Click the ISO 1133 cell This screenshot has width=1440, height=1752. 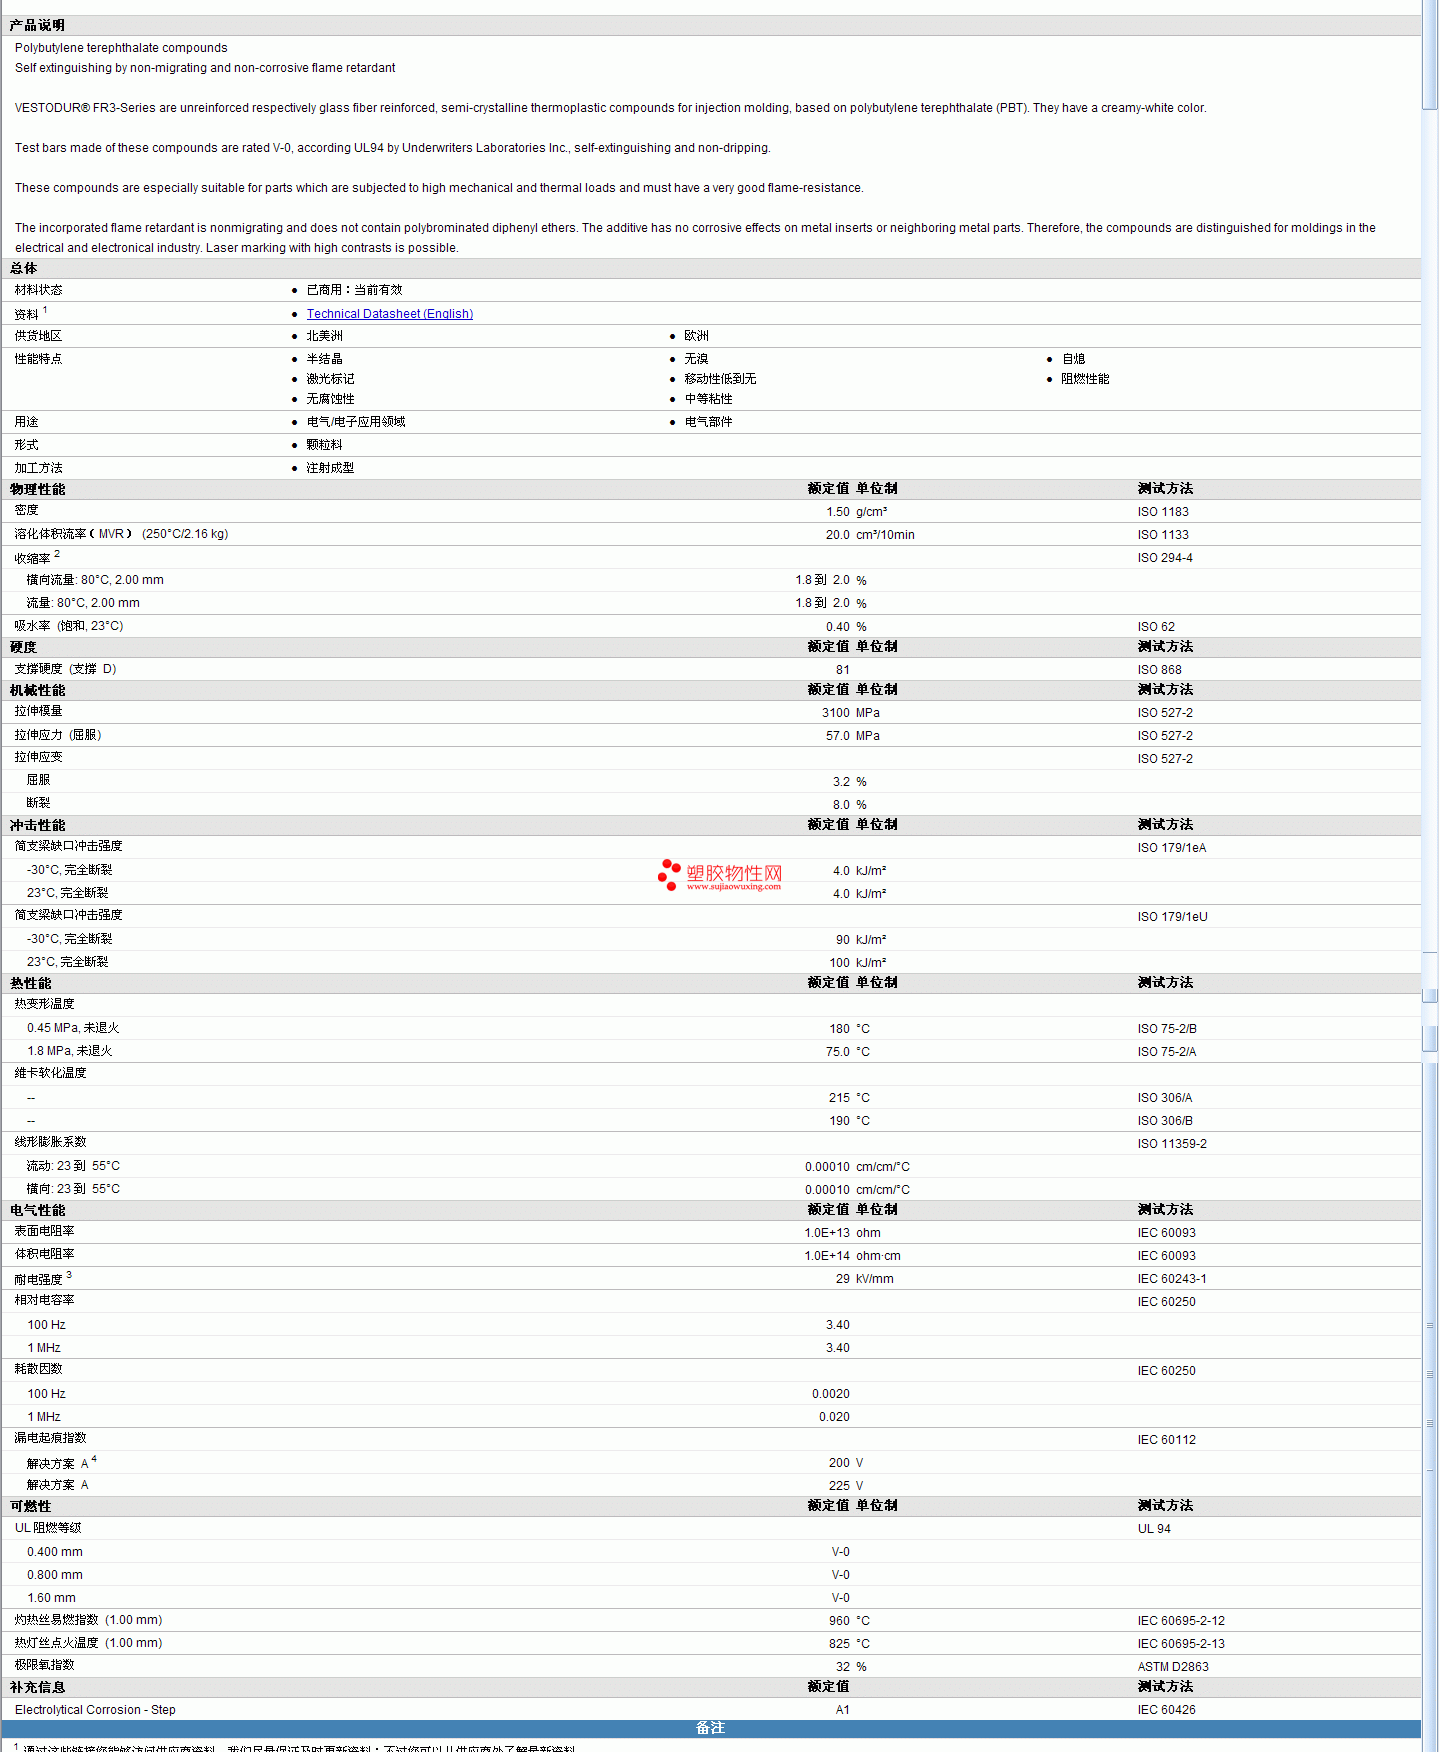[1162, 535]
